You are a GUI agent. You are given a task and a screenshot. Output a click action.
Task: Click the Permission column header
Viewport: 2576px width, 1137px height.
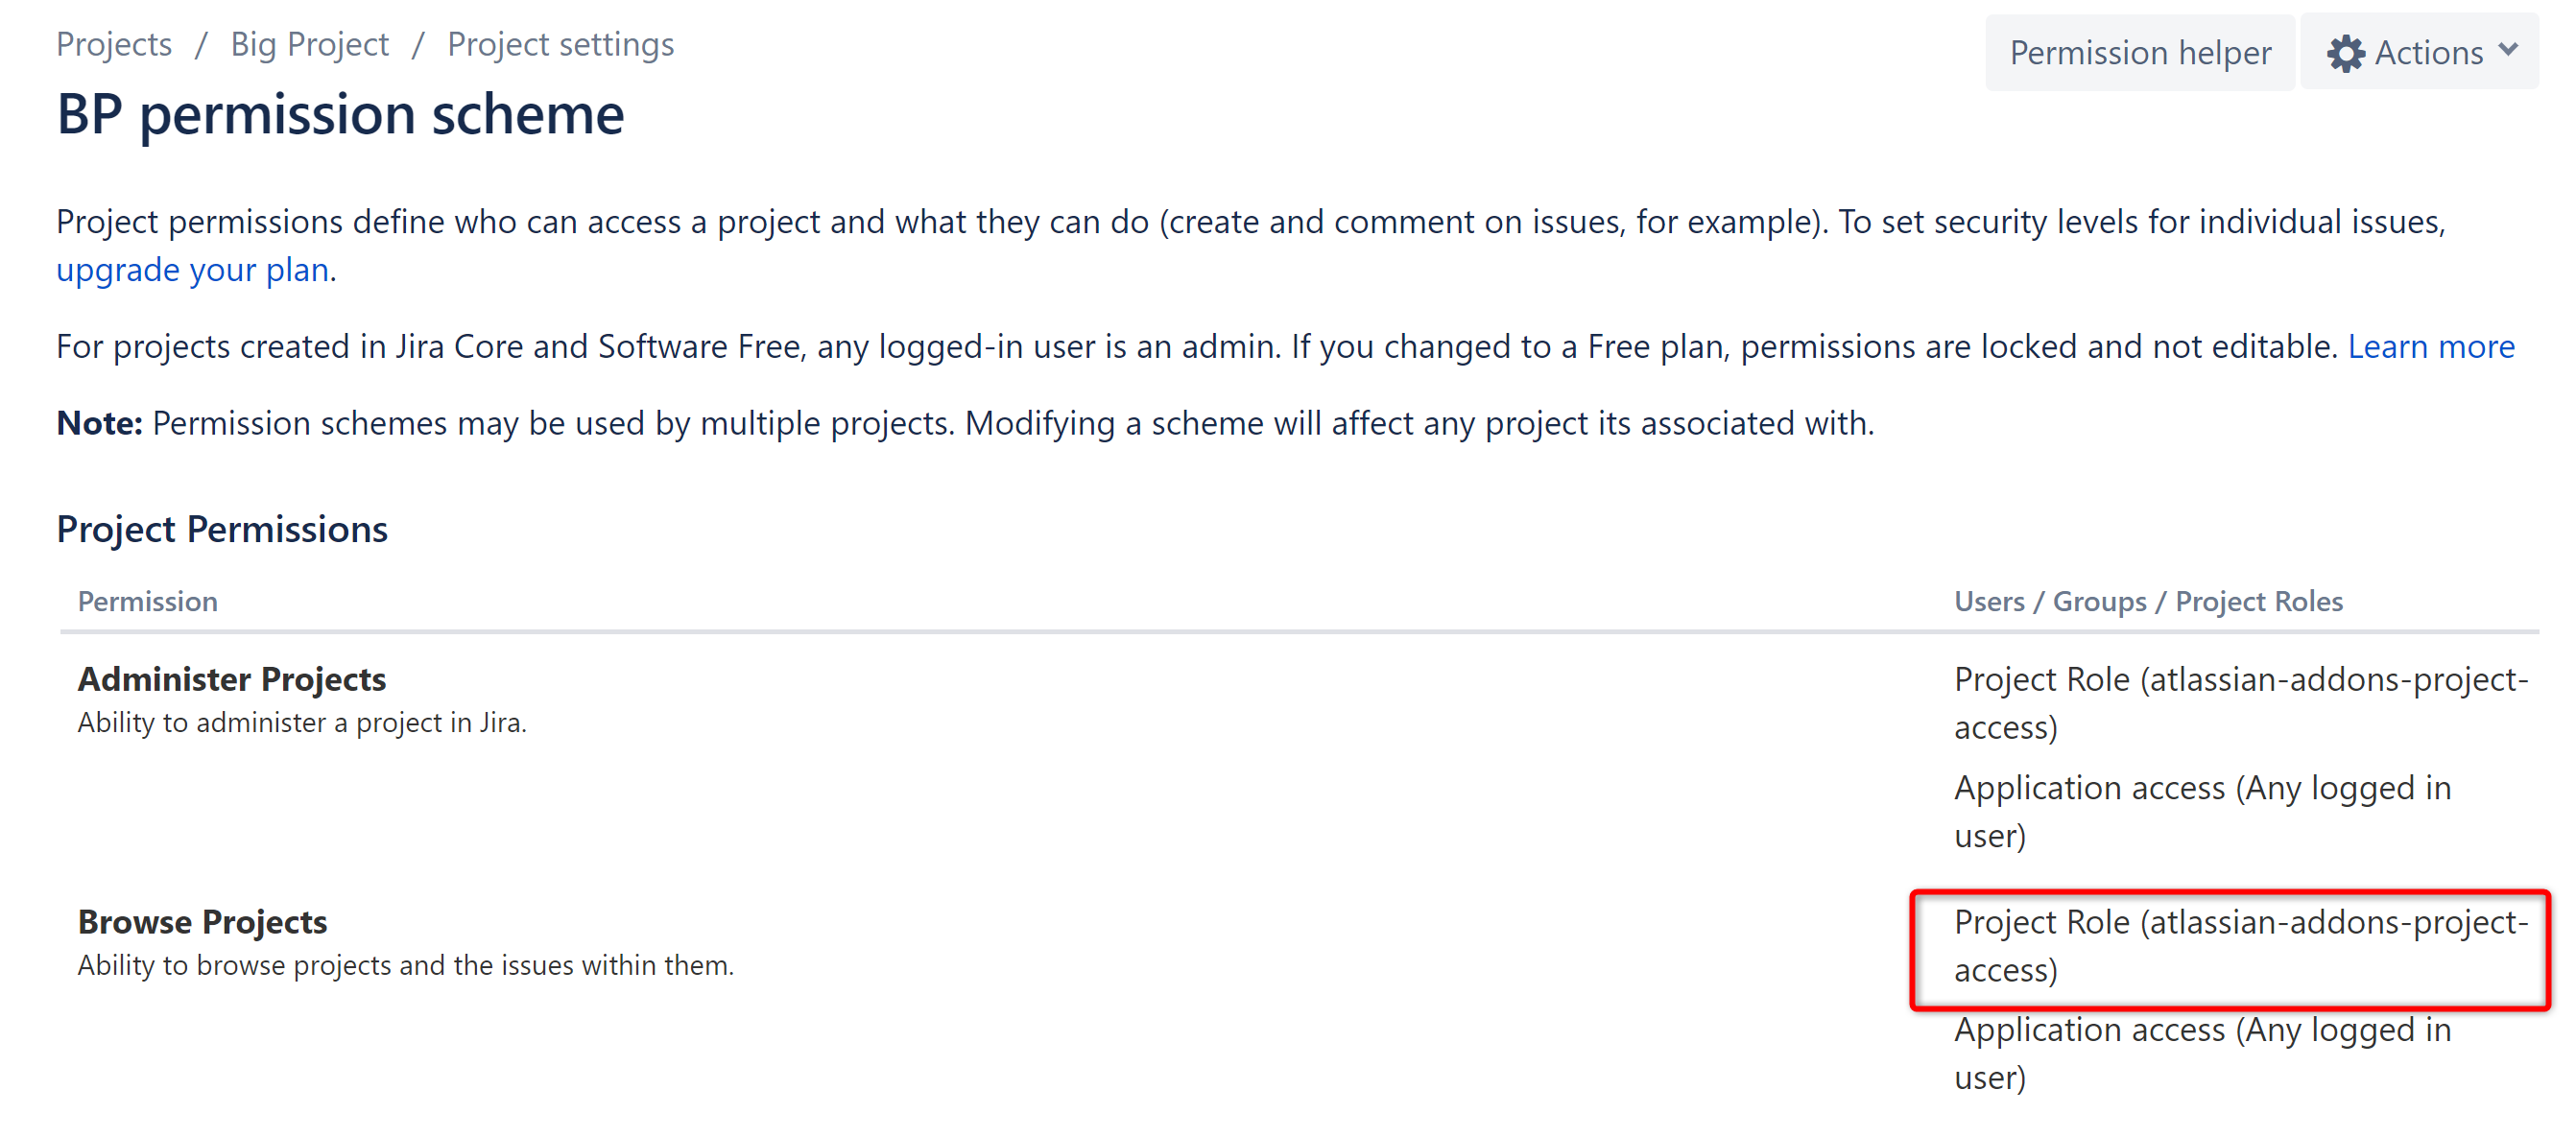click(x=147, y=601)
